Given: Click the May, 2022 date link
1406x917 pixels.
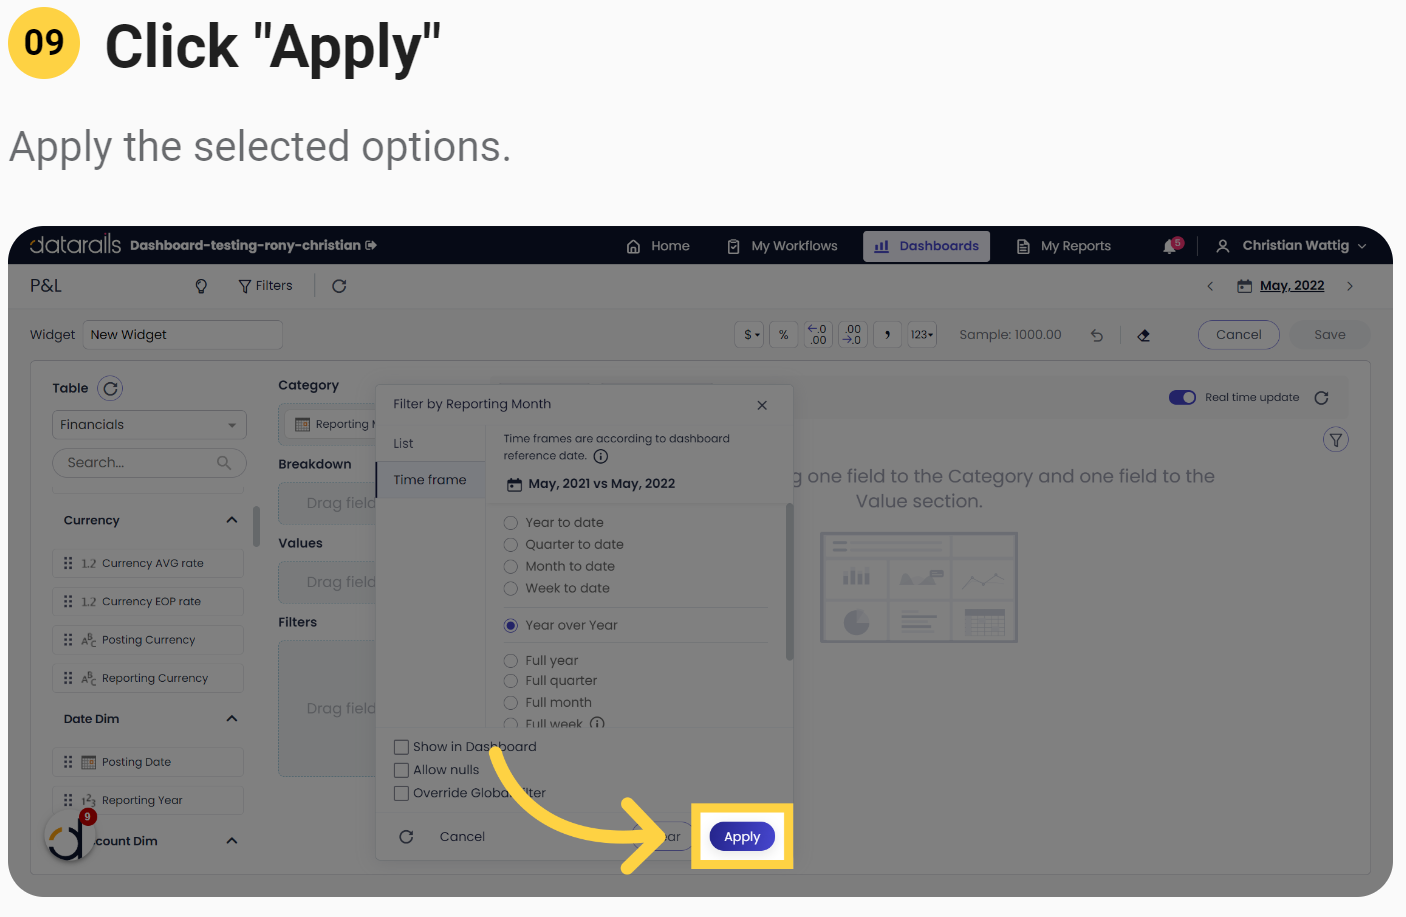Looking at the screenshot, I should [1291, 286].
